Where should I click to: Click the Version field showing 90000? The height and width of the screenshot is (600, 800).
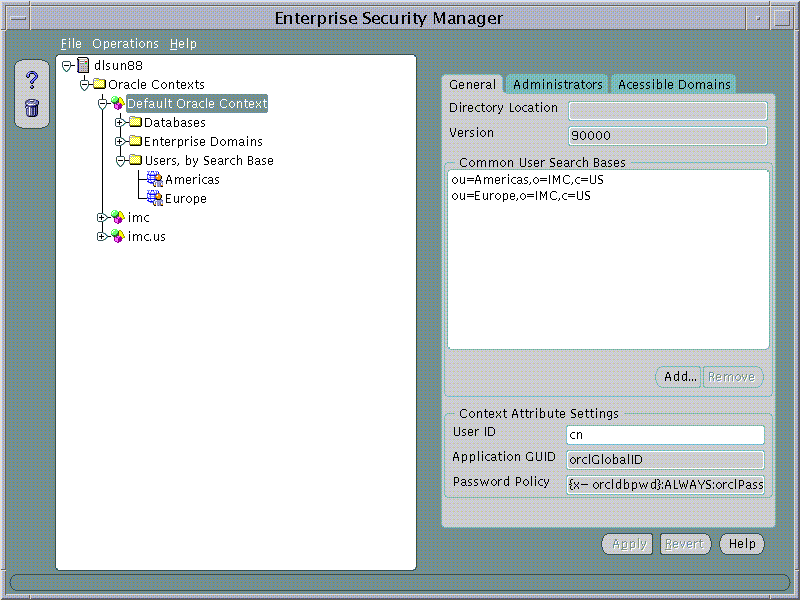(x=667, y=136)
